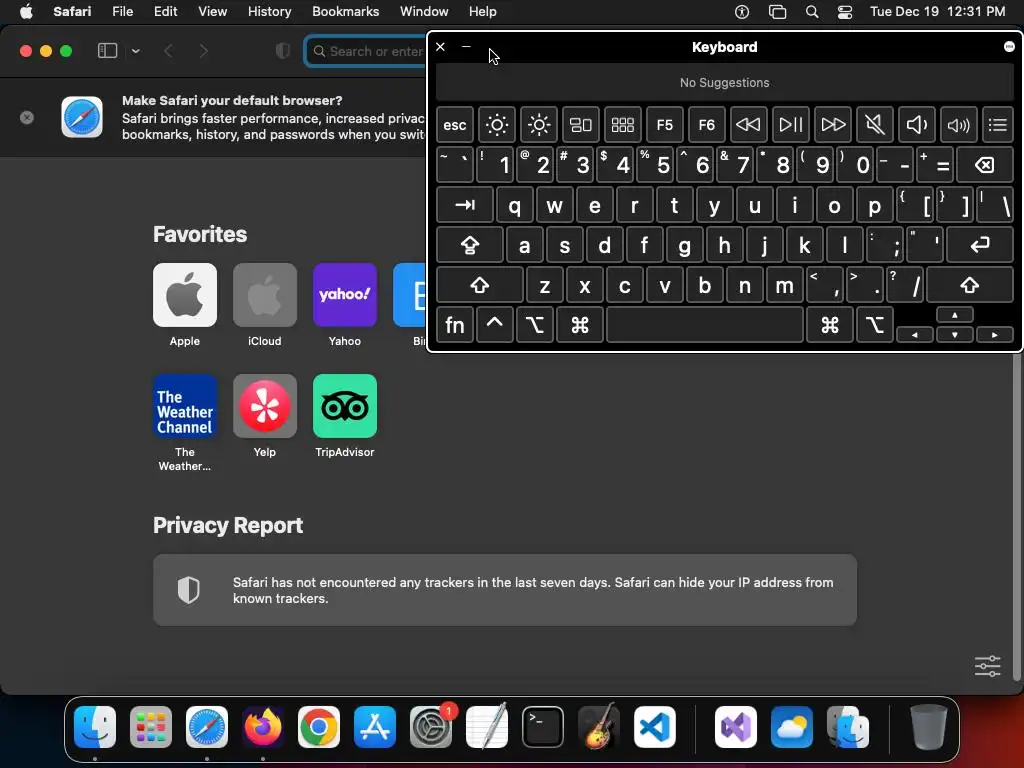Screen dimensions: 1024x768
Task: Tap the space bar on virtual keyboard
Action: [705, 325]
